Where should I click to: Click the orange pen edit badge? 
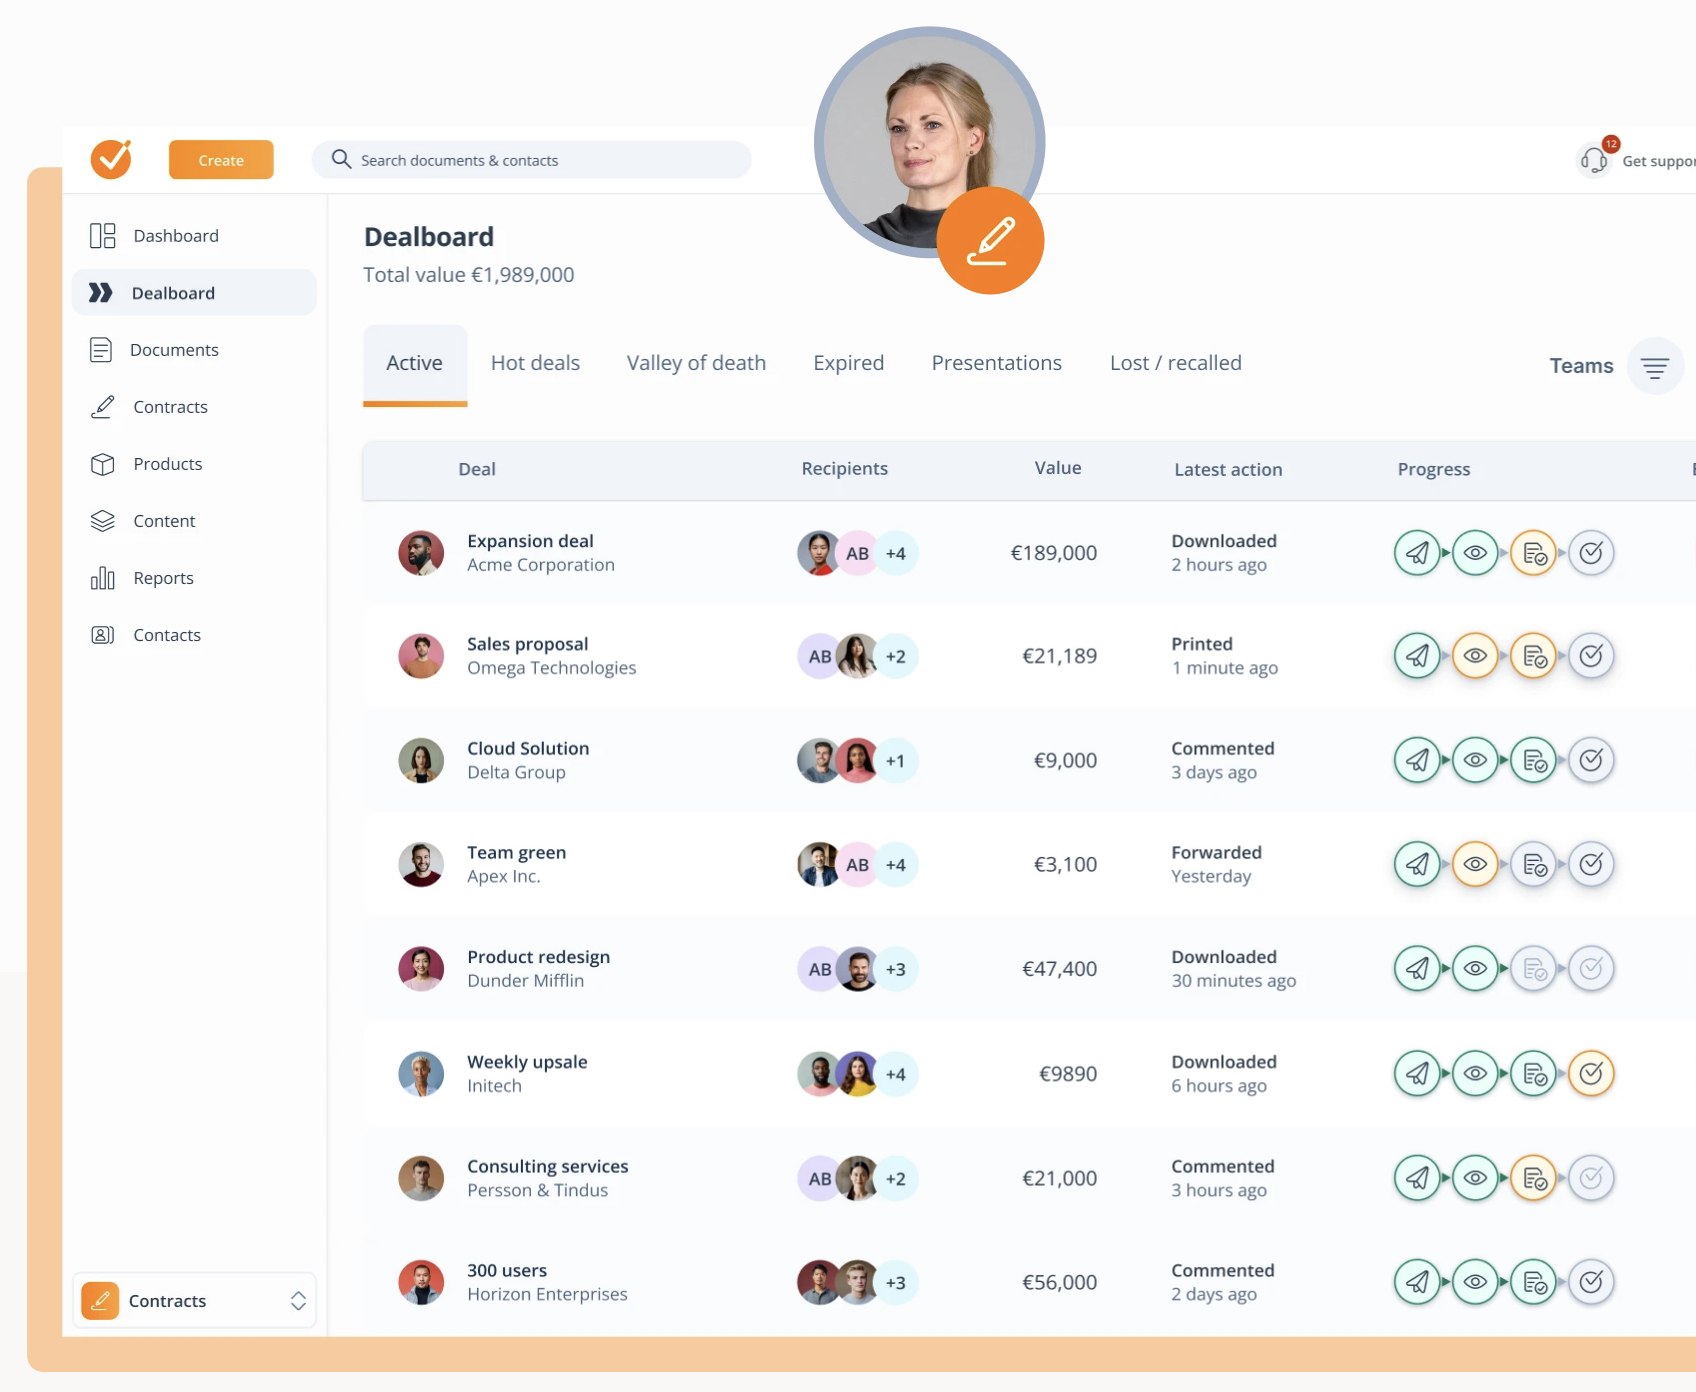pos(990,241)
